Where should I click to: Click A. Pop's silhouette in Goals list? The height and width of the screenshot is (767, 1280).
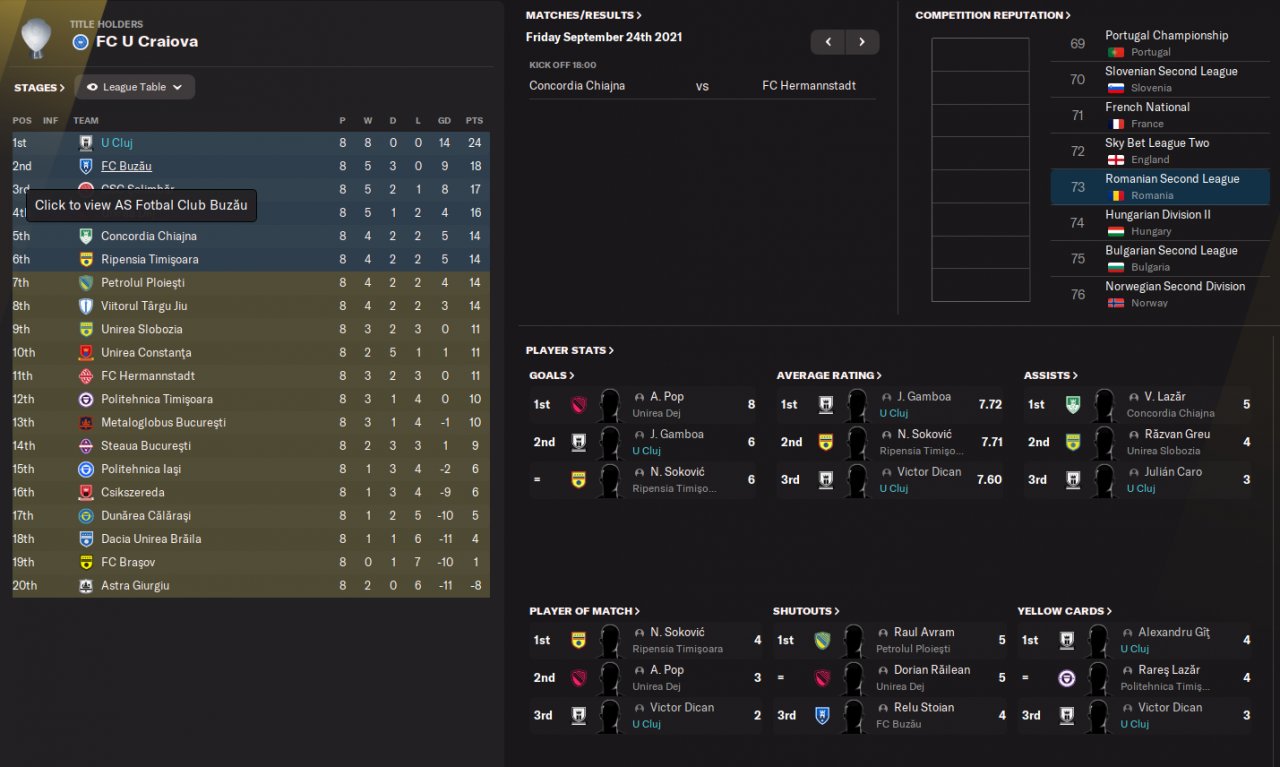(609, 405)
